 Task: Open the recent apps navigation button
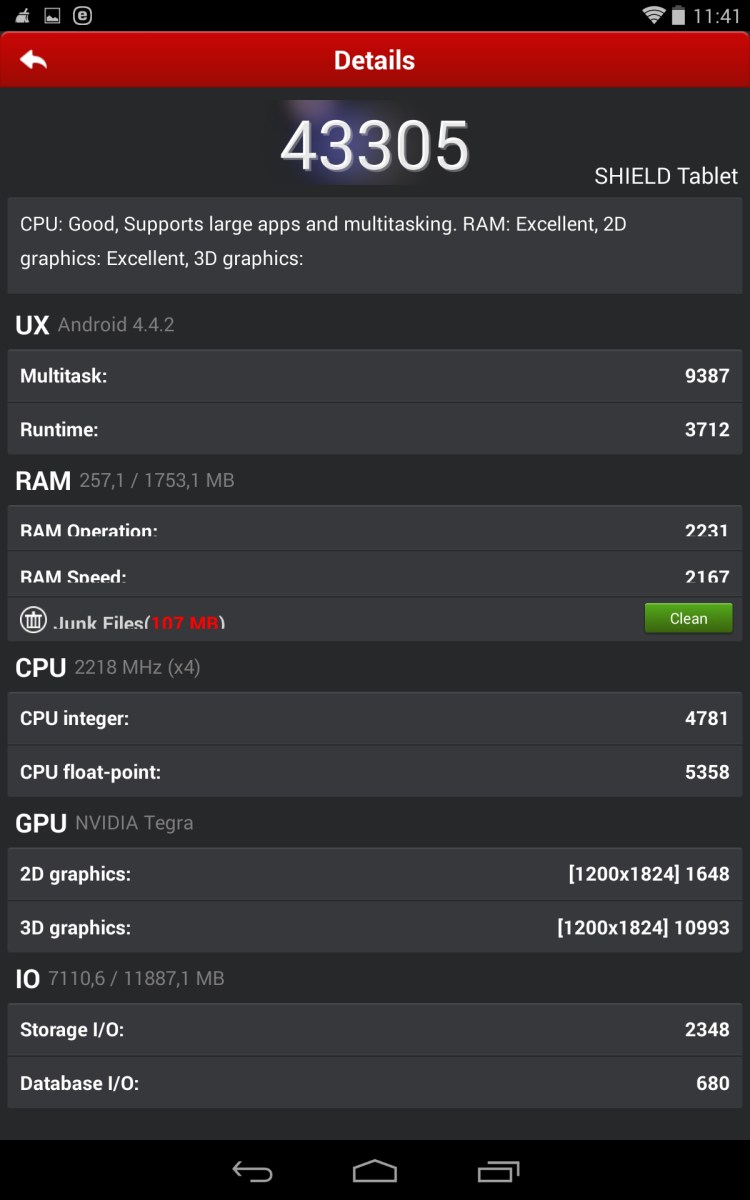498,1170
